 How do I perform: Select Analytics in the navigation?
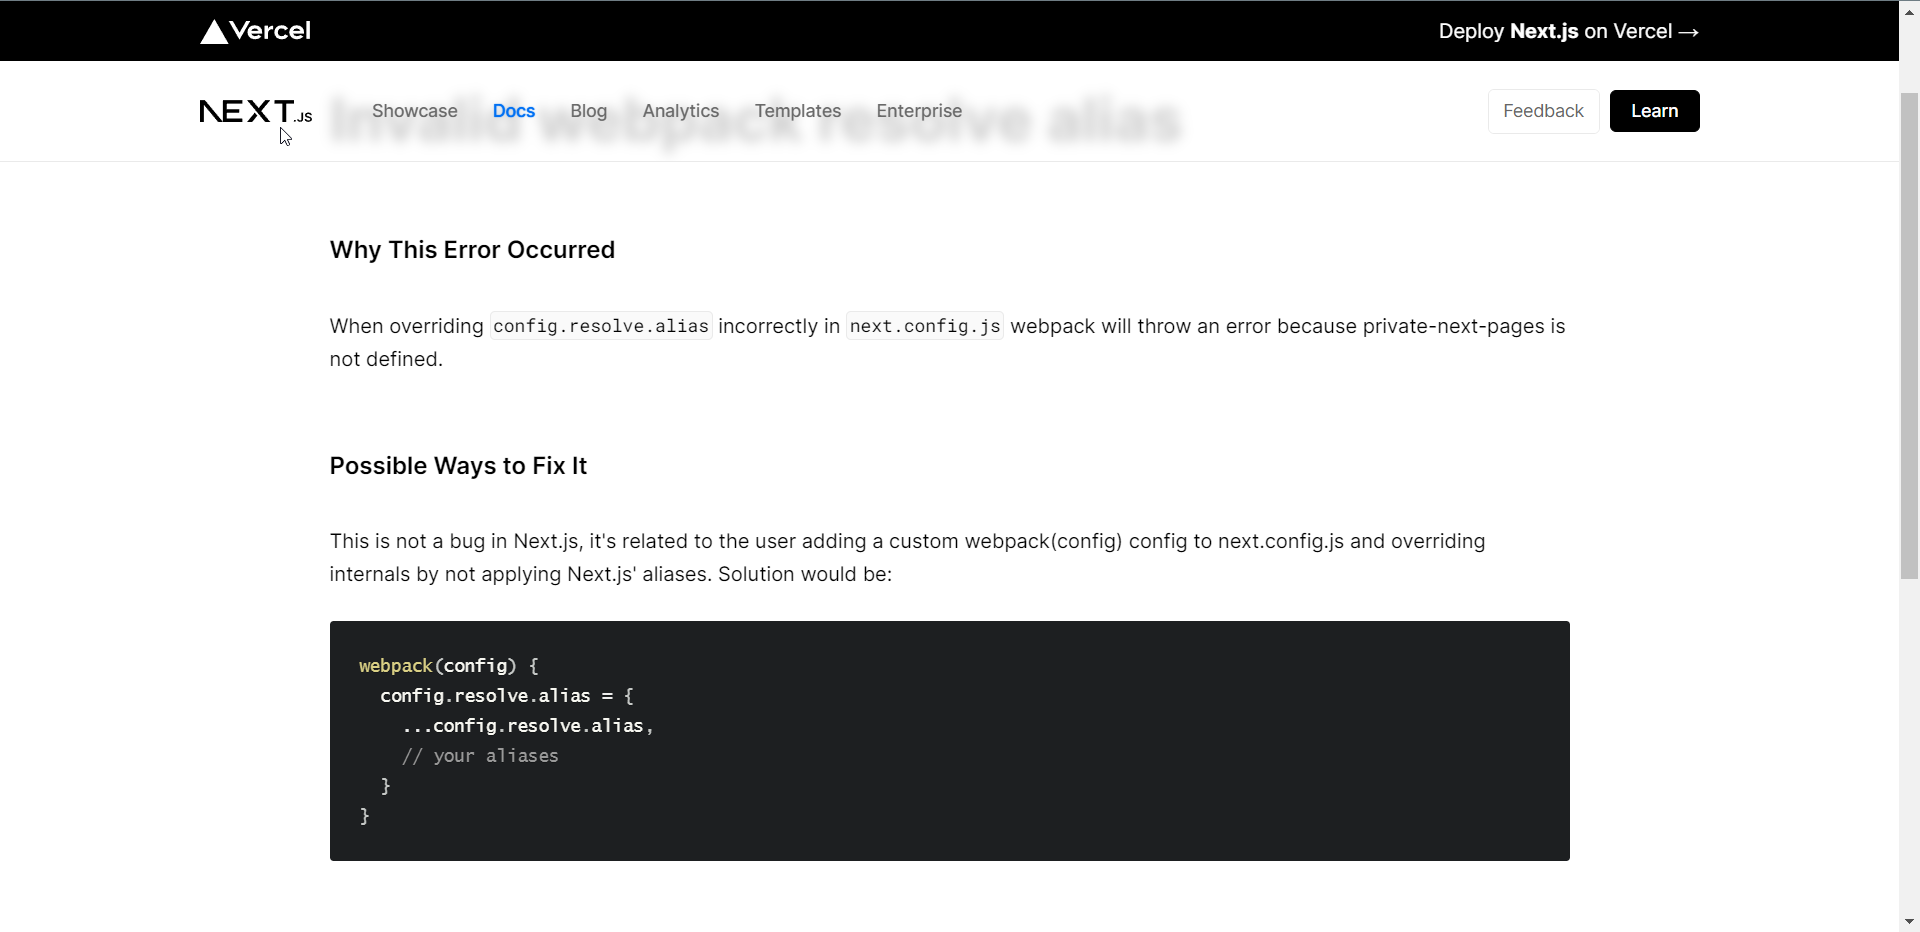coord(681,111)
